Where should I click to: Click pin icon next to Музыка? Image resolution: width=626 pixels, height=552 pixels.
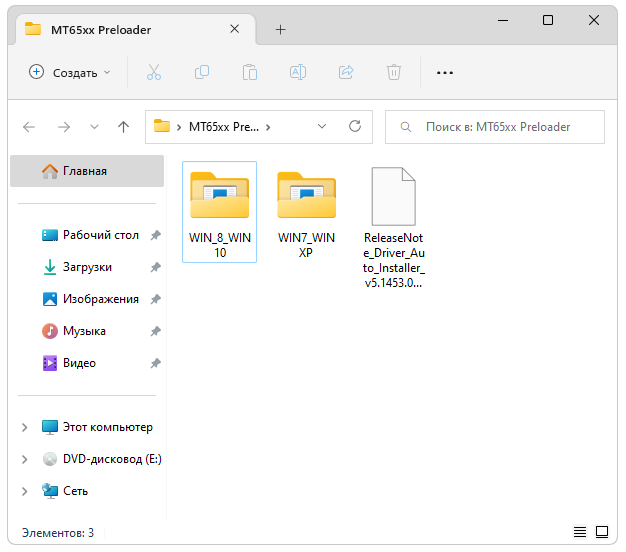[155, 331]
